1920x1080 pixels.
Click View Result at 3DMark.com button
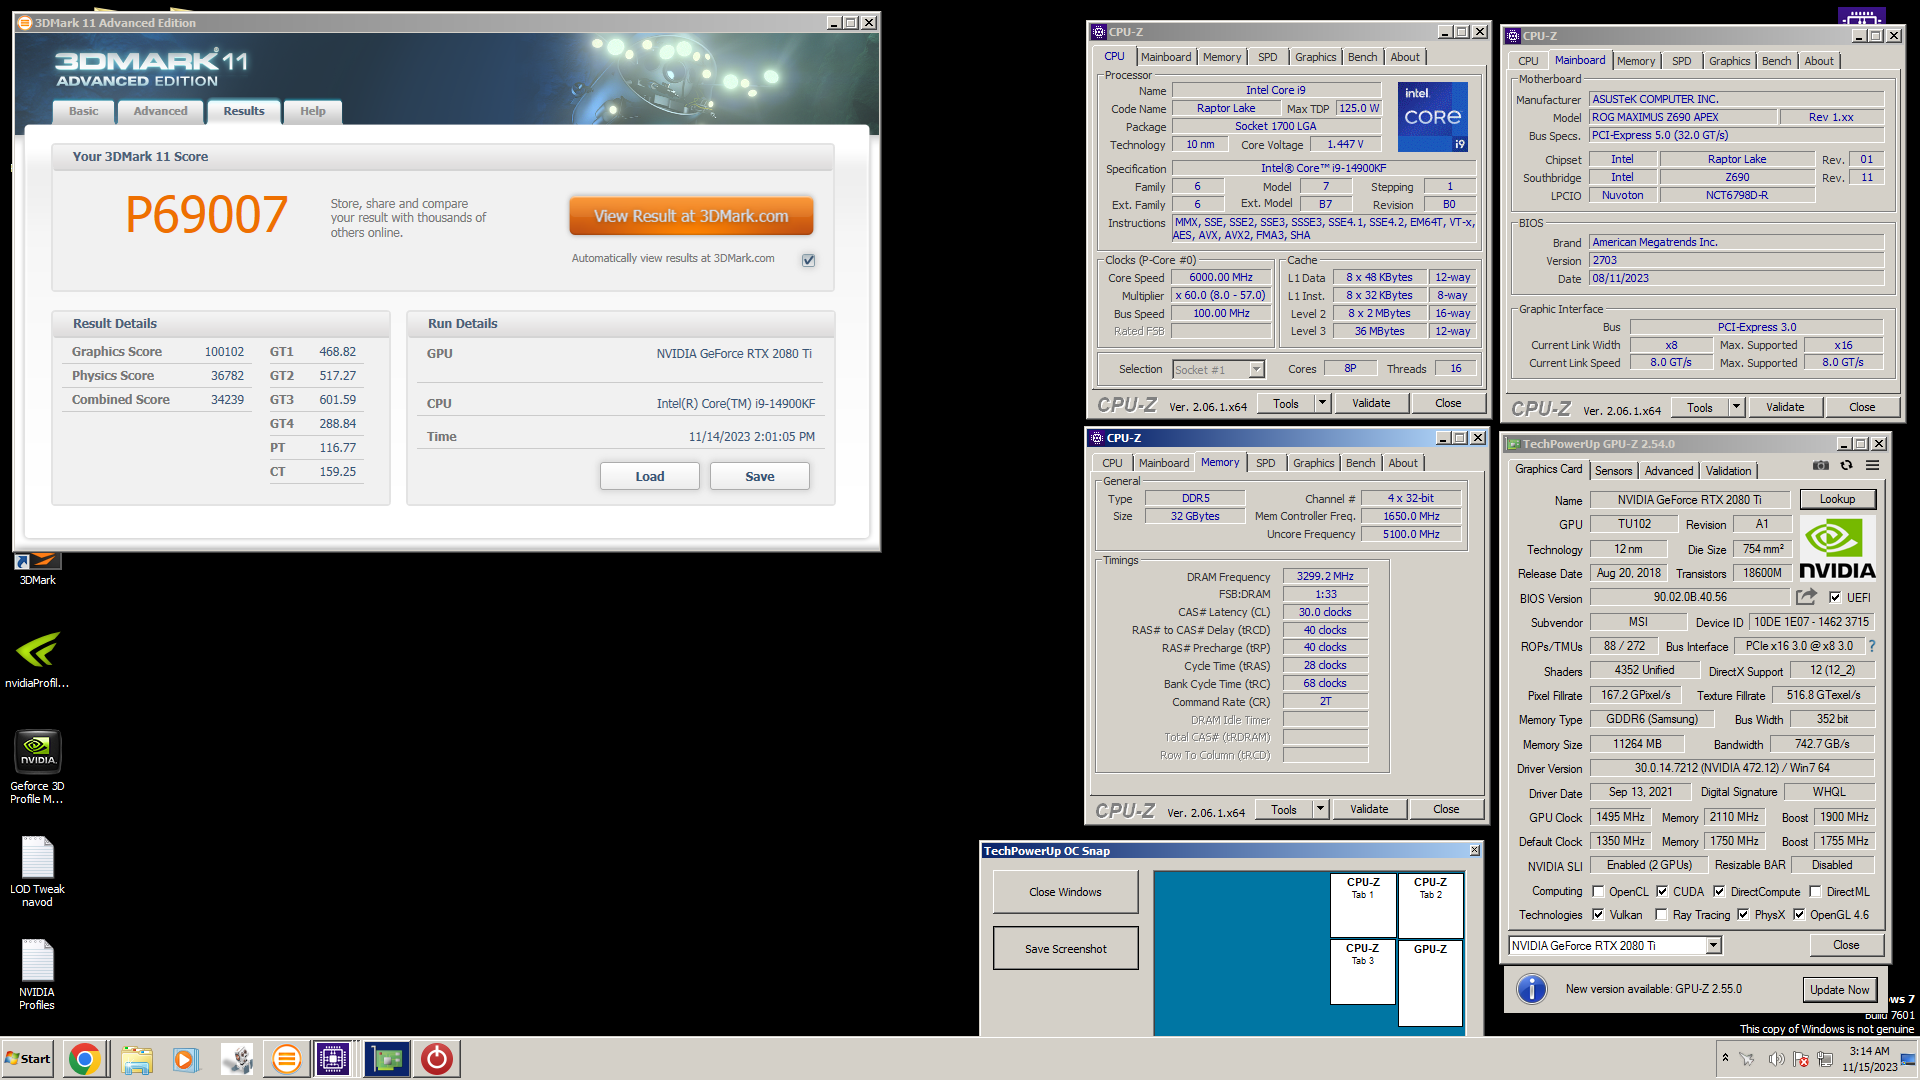tap(691, 216)
